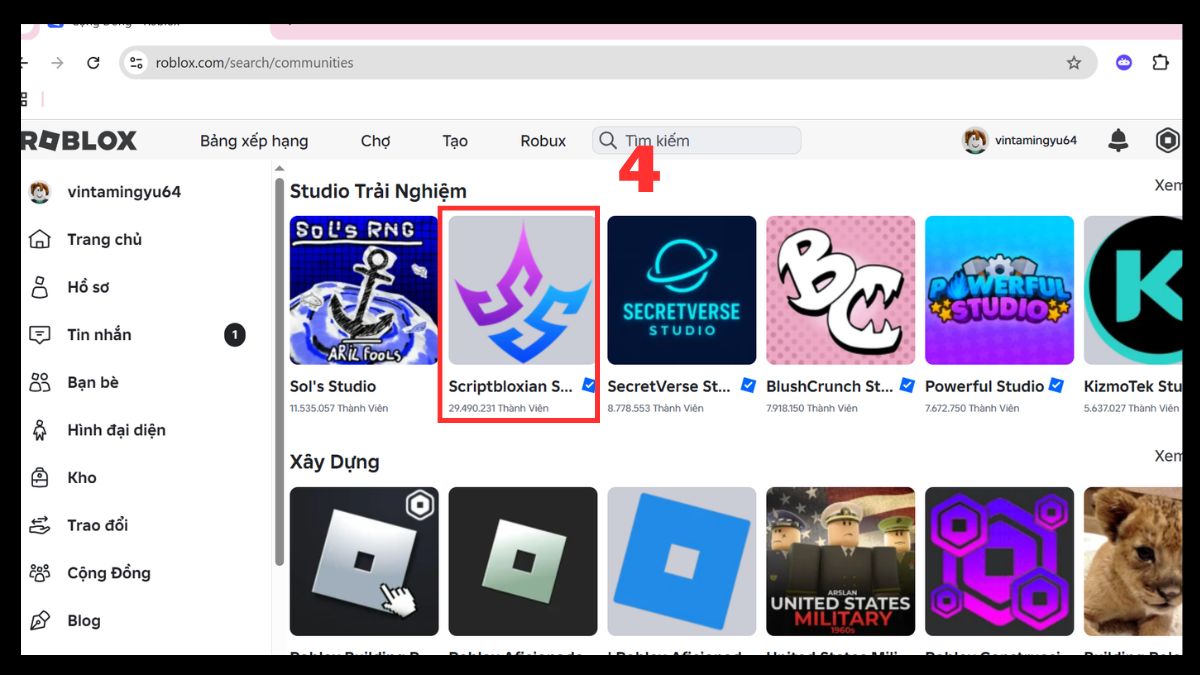Bookmark this page with the star icon
The image size is (1200, 675).
(x=1074, y=62)
